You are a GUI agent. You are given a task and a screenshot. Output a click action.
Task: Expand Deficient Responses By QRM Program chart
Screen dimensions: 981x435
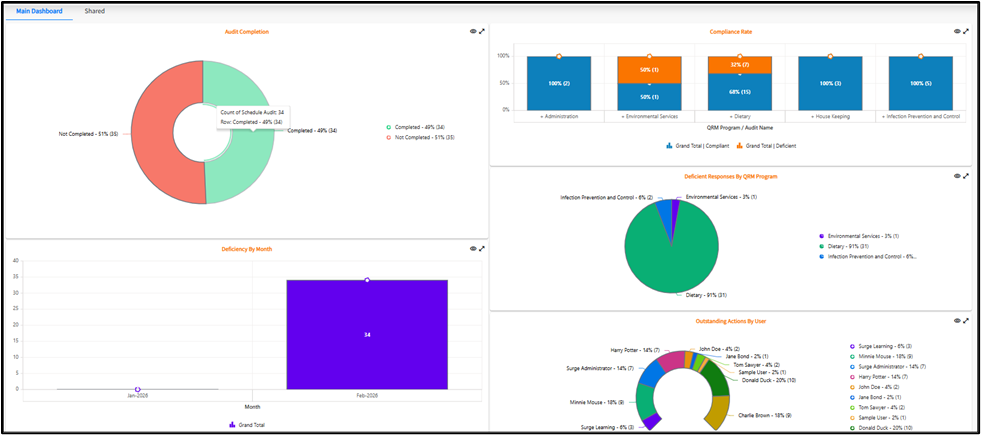coord(966,176)
